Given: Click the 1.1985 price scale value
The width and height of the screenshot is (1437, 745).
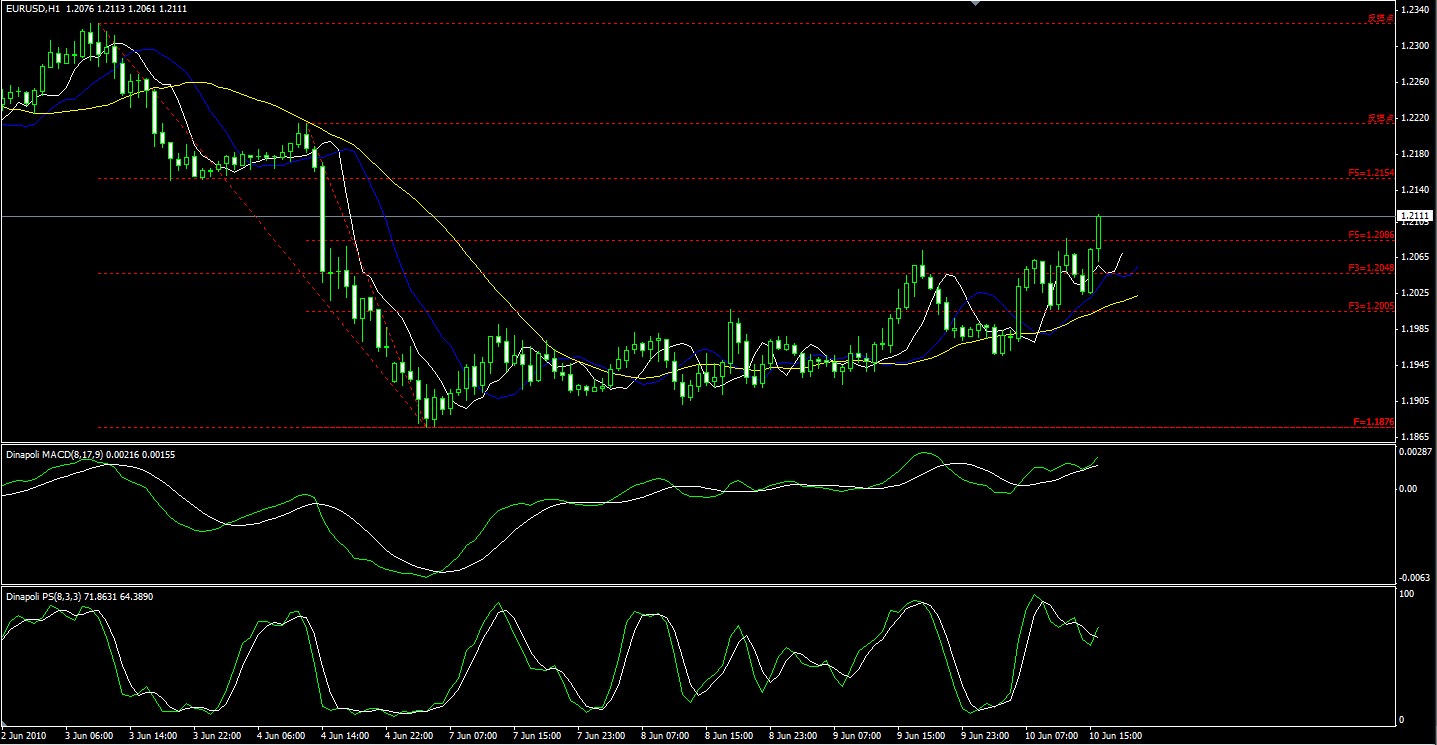Looking at the screenshot, I should [x=1415, y=329].
